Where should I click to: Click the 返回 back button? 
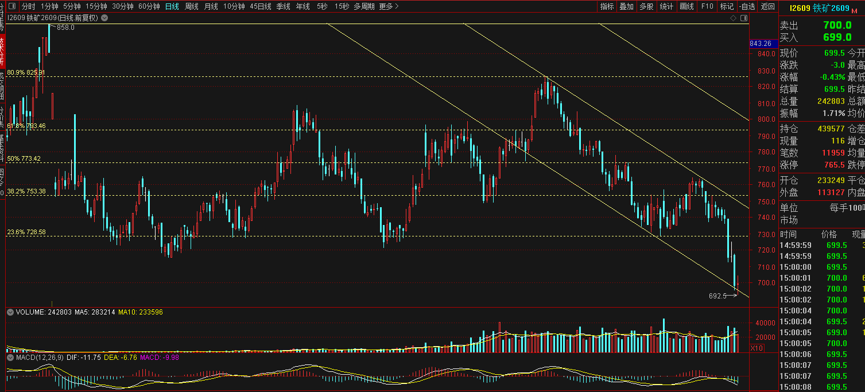point(767,7)
